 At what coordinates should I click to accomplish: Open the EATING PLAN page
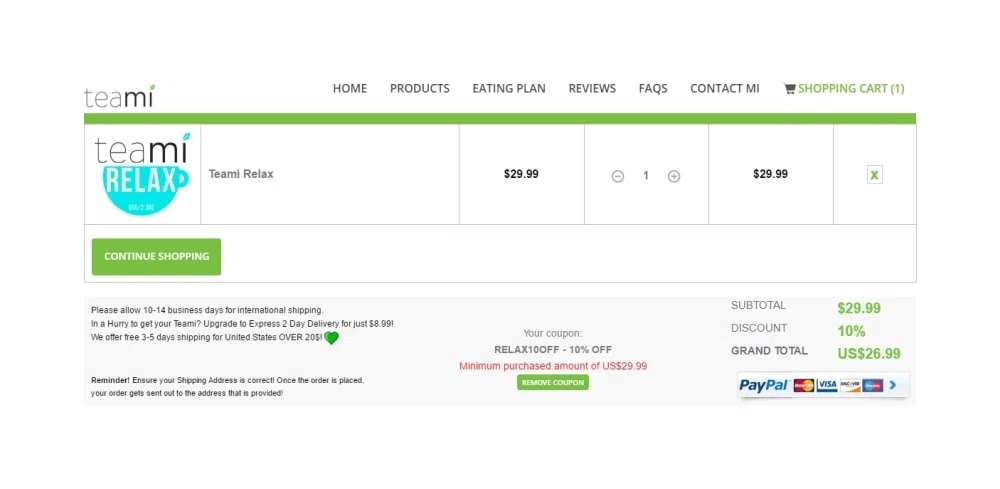509,89
